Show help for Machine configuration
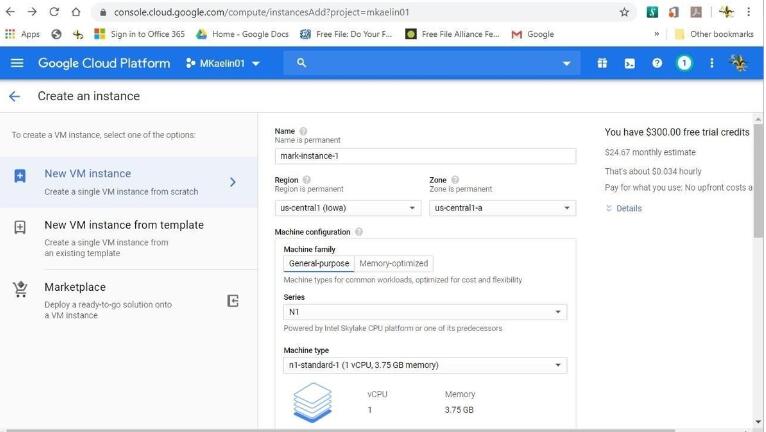This screenshot has width=766, height=432. pyautogui.click(x=359, y=232)
